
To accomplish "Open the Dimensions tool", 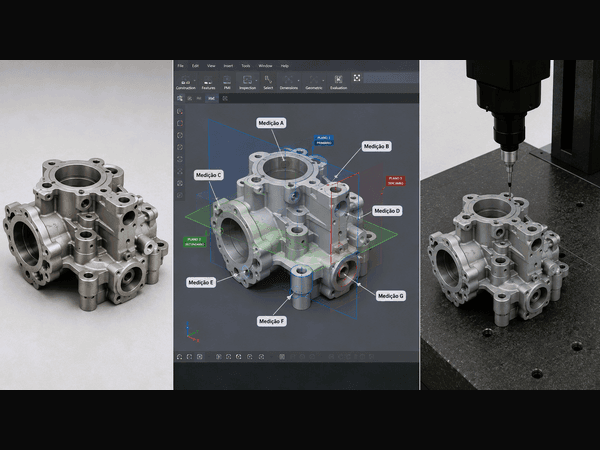I will tap(289, 82).
